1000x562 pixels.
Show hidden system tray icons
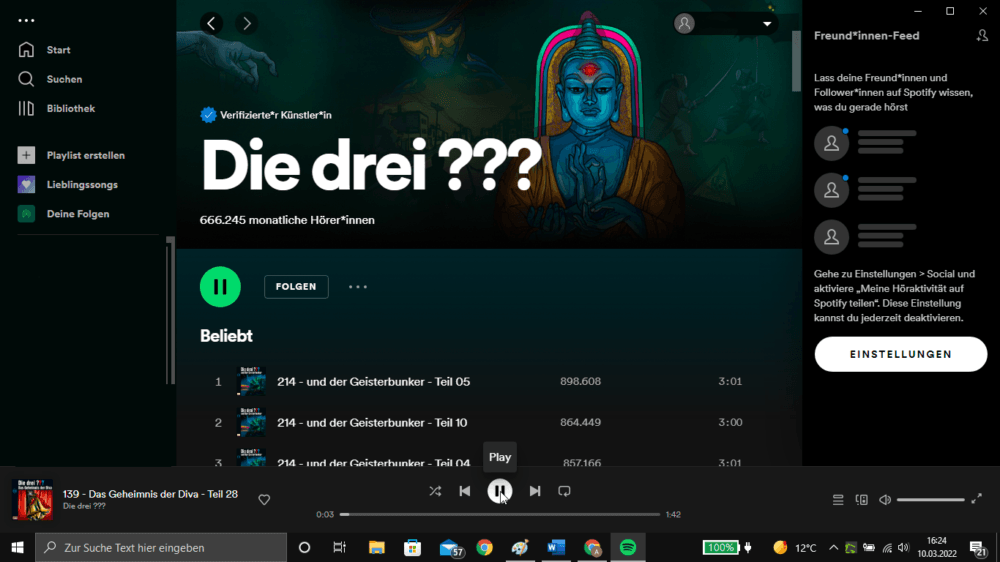(833, 547)
